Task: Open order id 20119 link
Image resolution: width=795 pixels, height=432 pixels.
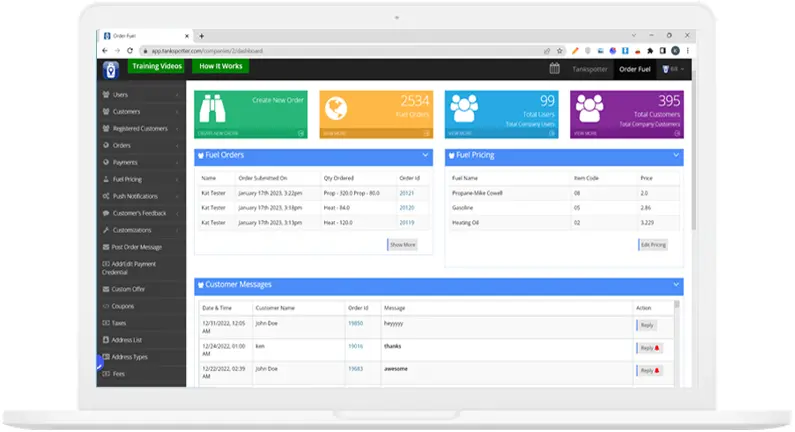Action: click(407, 223)
